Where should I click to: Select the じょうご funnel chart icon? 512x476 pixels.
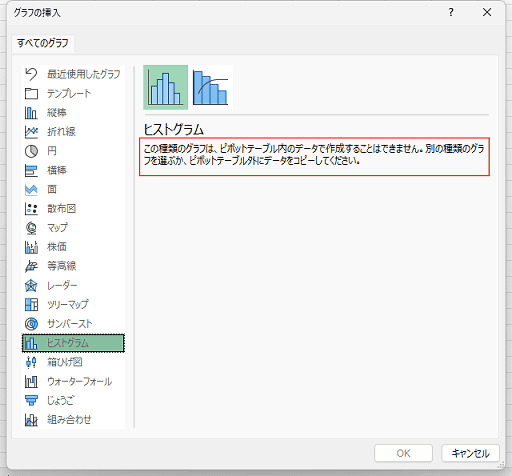point(31,400)
